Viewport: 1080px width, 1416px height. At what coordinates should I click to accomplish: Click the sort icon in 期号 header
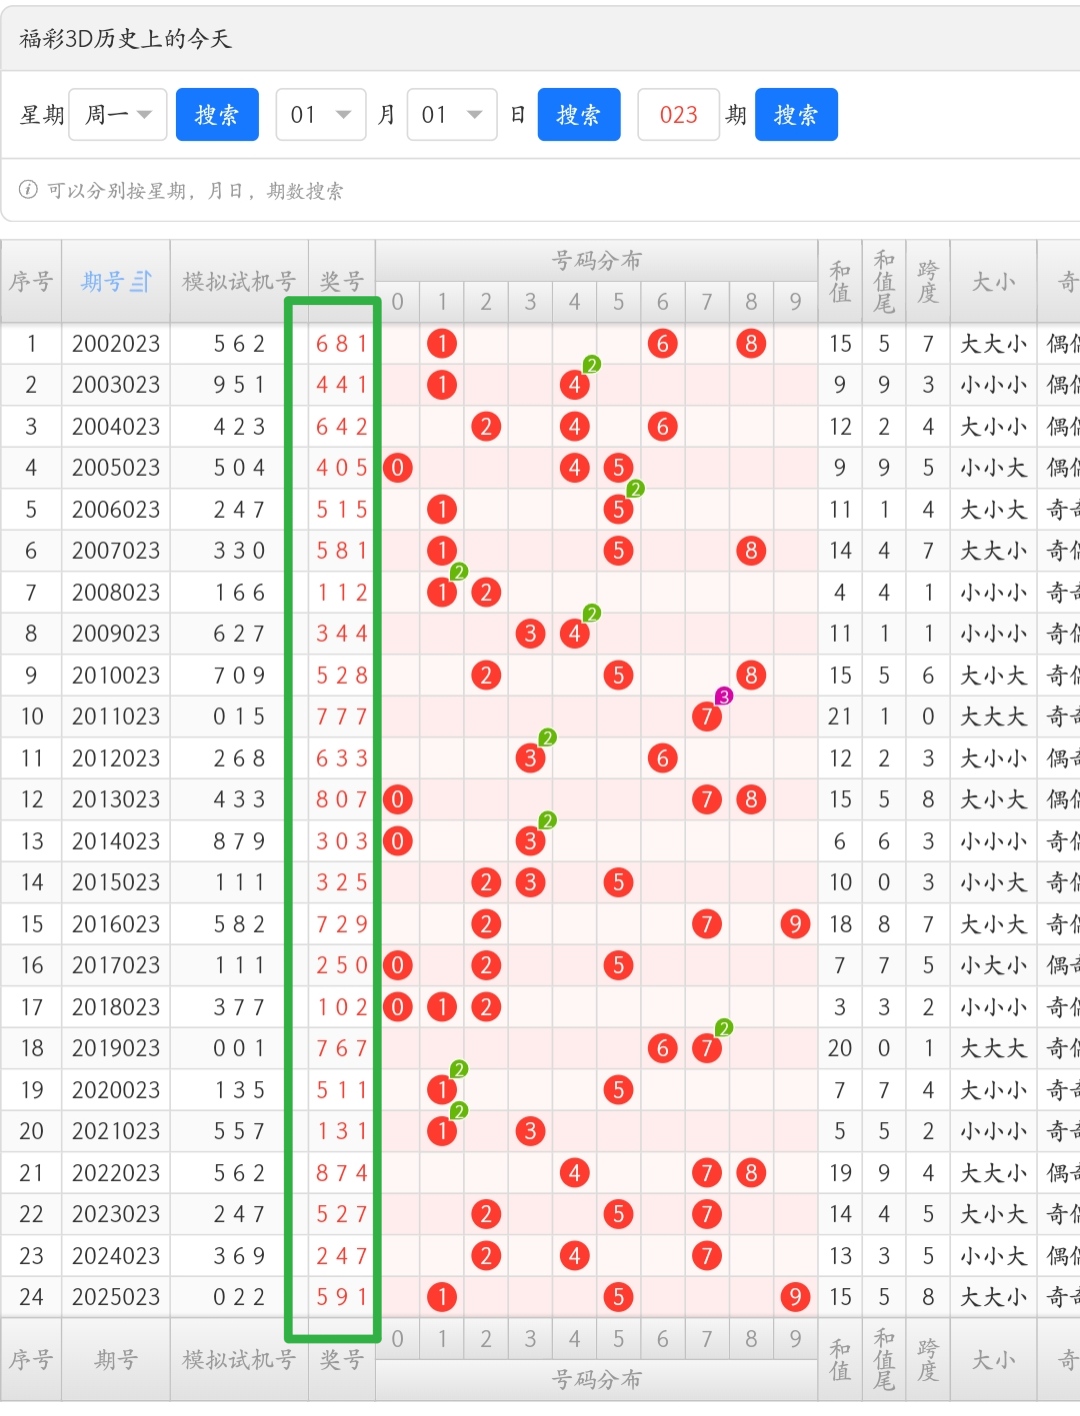pyautogui.click(x=142, y=282)
